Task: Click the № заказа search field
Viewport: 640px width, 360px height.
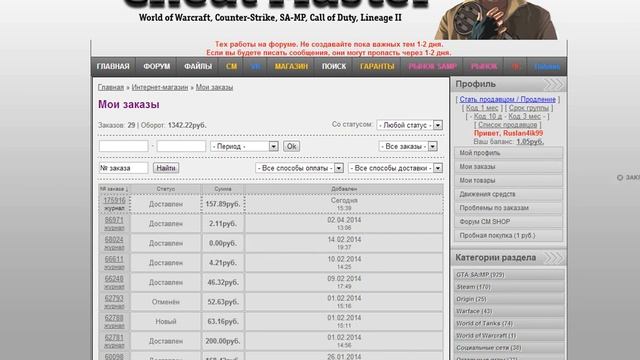Action: tap(124, 168)
